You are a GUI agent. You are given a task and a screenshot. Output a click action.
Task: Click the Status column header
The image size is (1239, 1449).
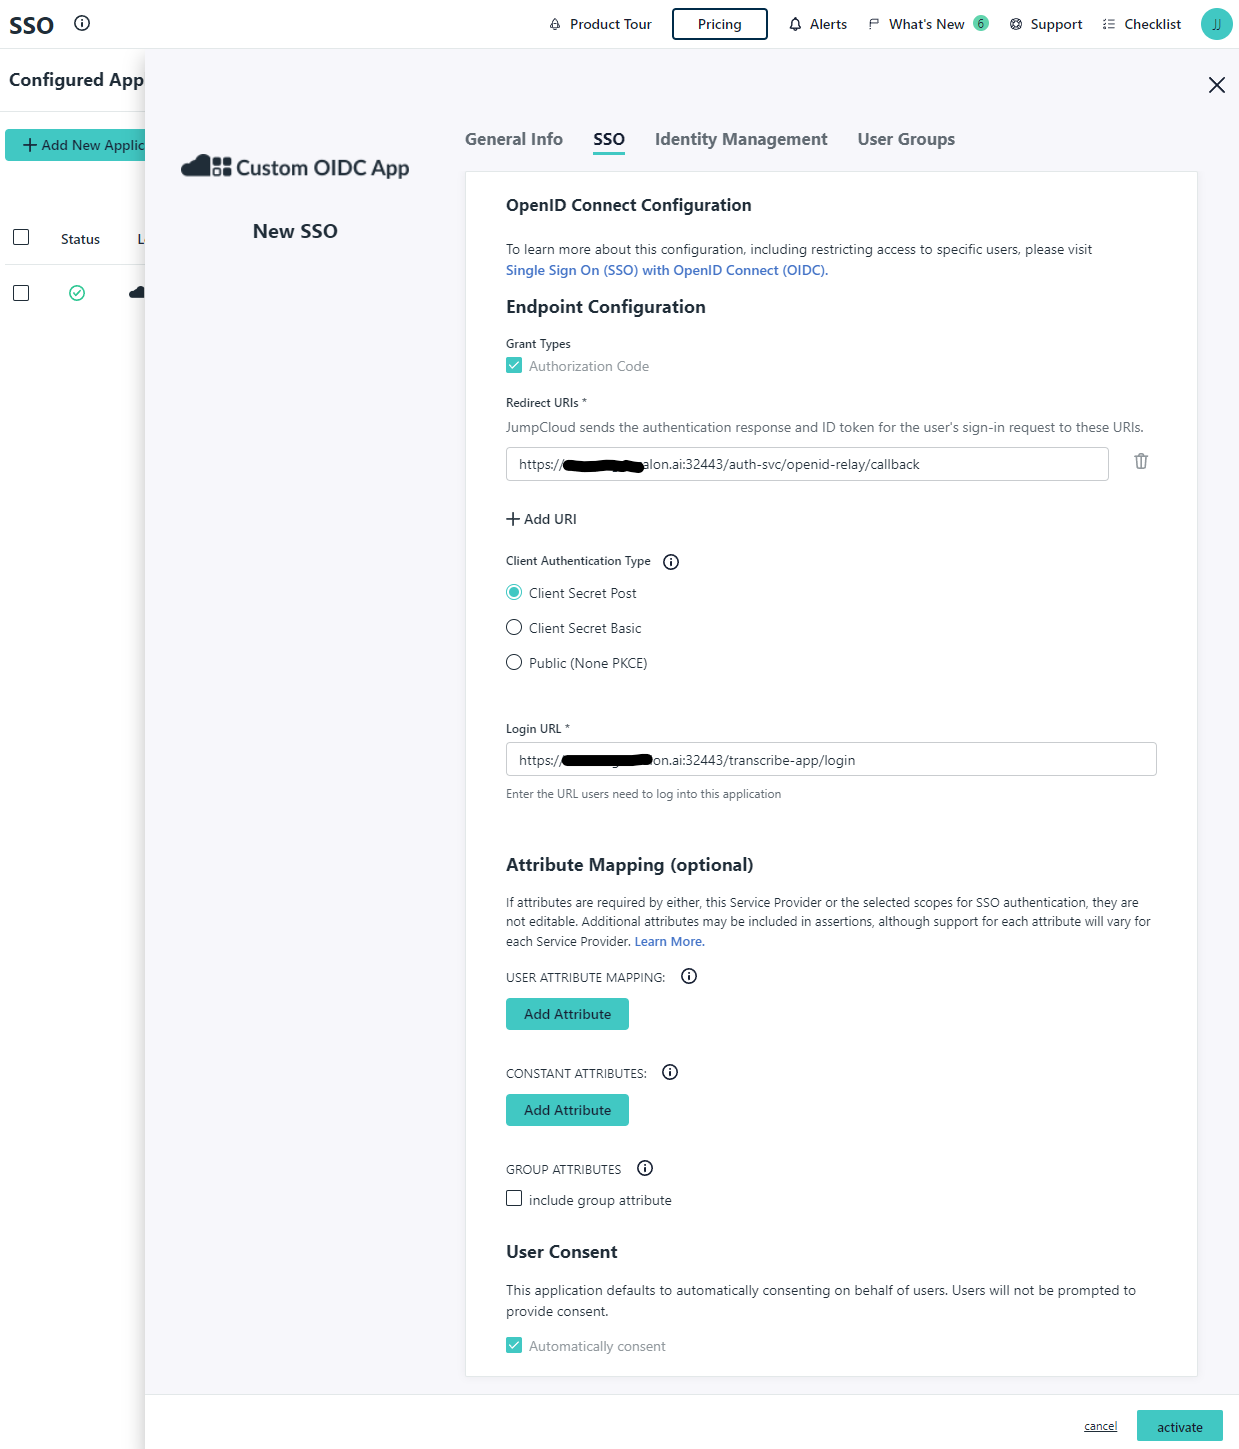click(x=80, y=239)
